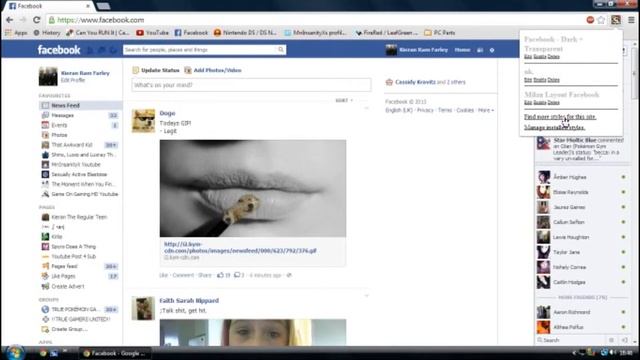Viewport: 640px width, 360px height.
Task: Open the Chrome menu icon
Action: click(631, 20)
